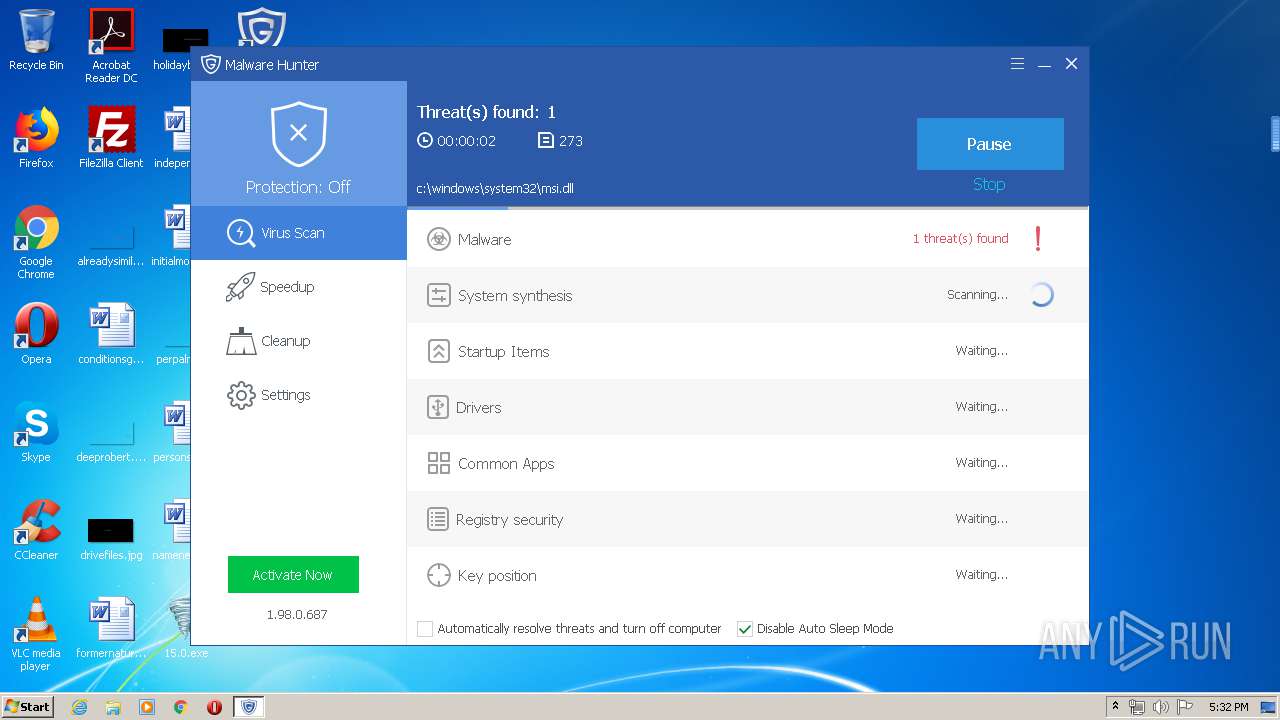Click the red exclamation threat alert icon

(x=1038, y=239)
